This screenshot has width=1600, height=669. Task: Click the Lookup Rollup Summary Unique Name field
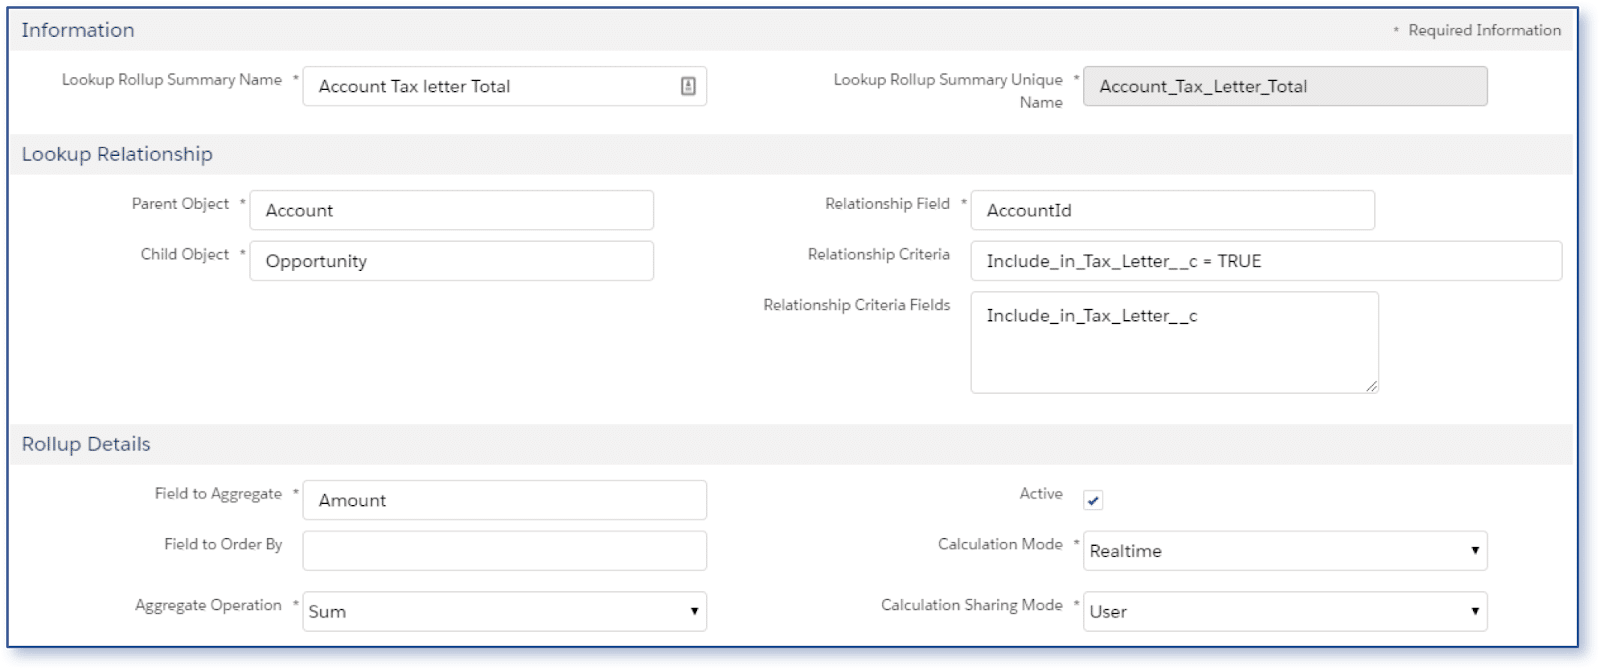(1284, 87)
